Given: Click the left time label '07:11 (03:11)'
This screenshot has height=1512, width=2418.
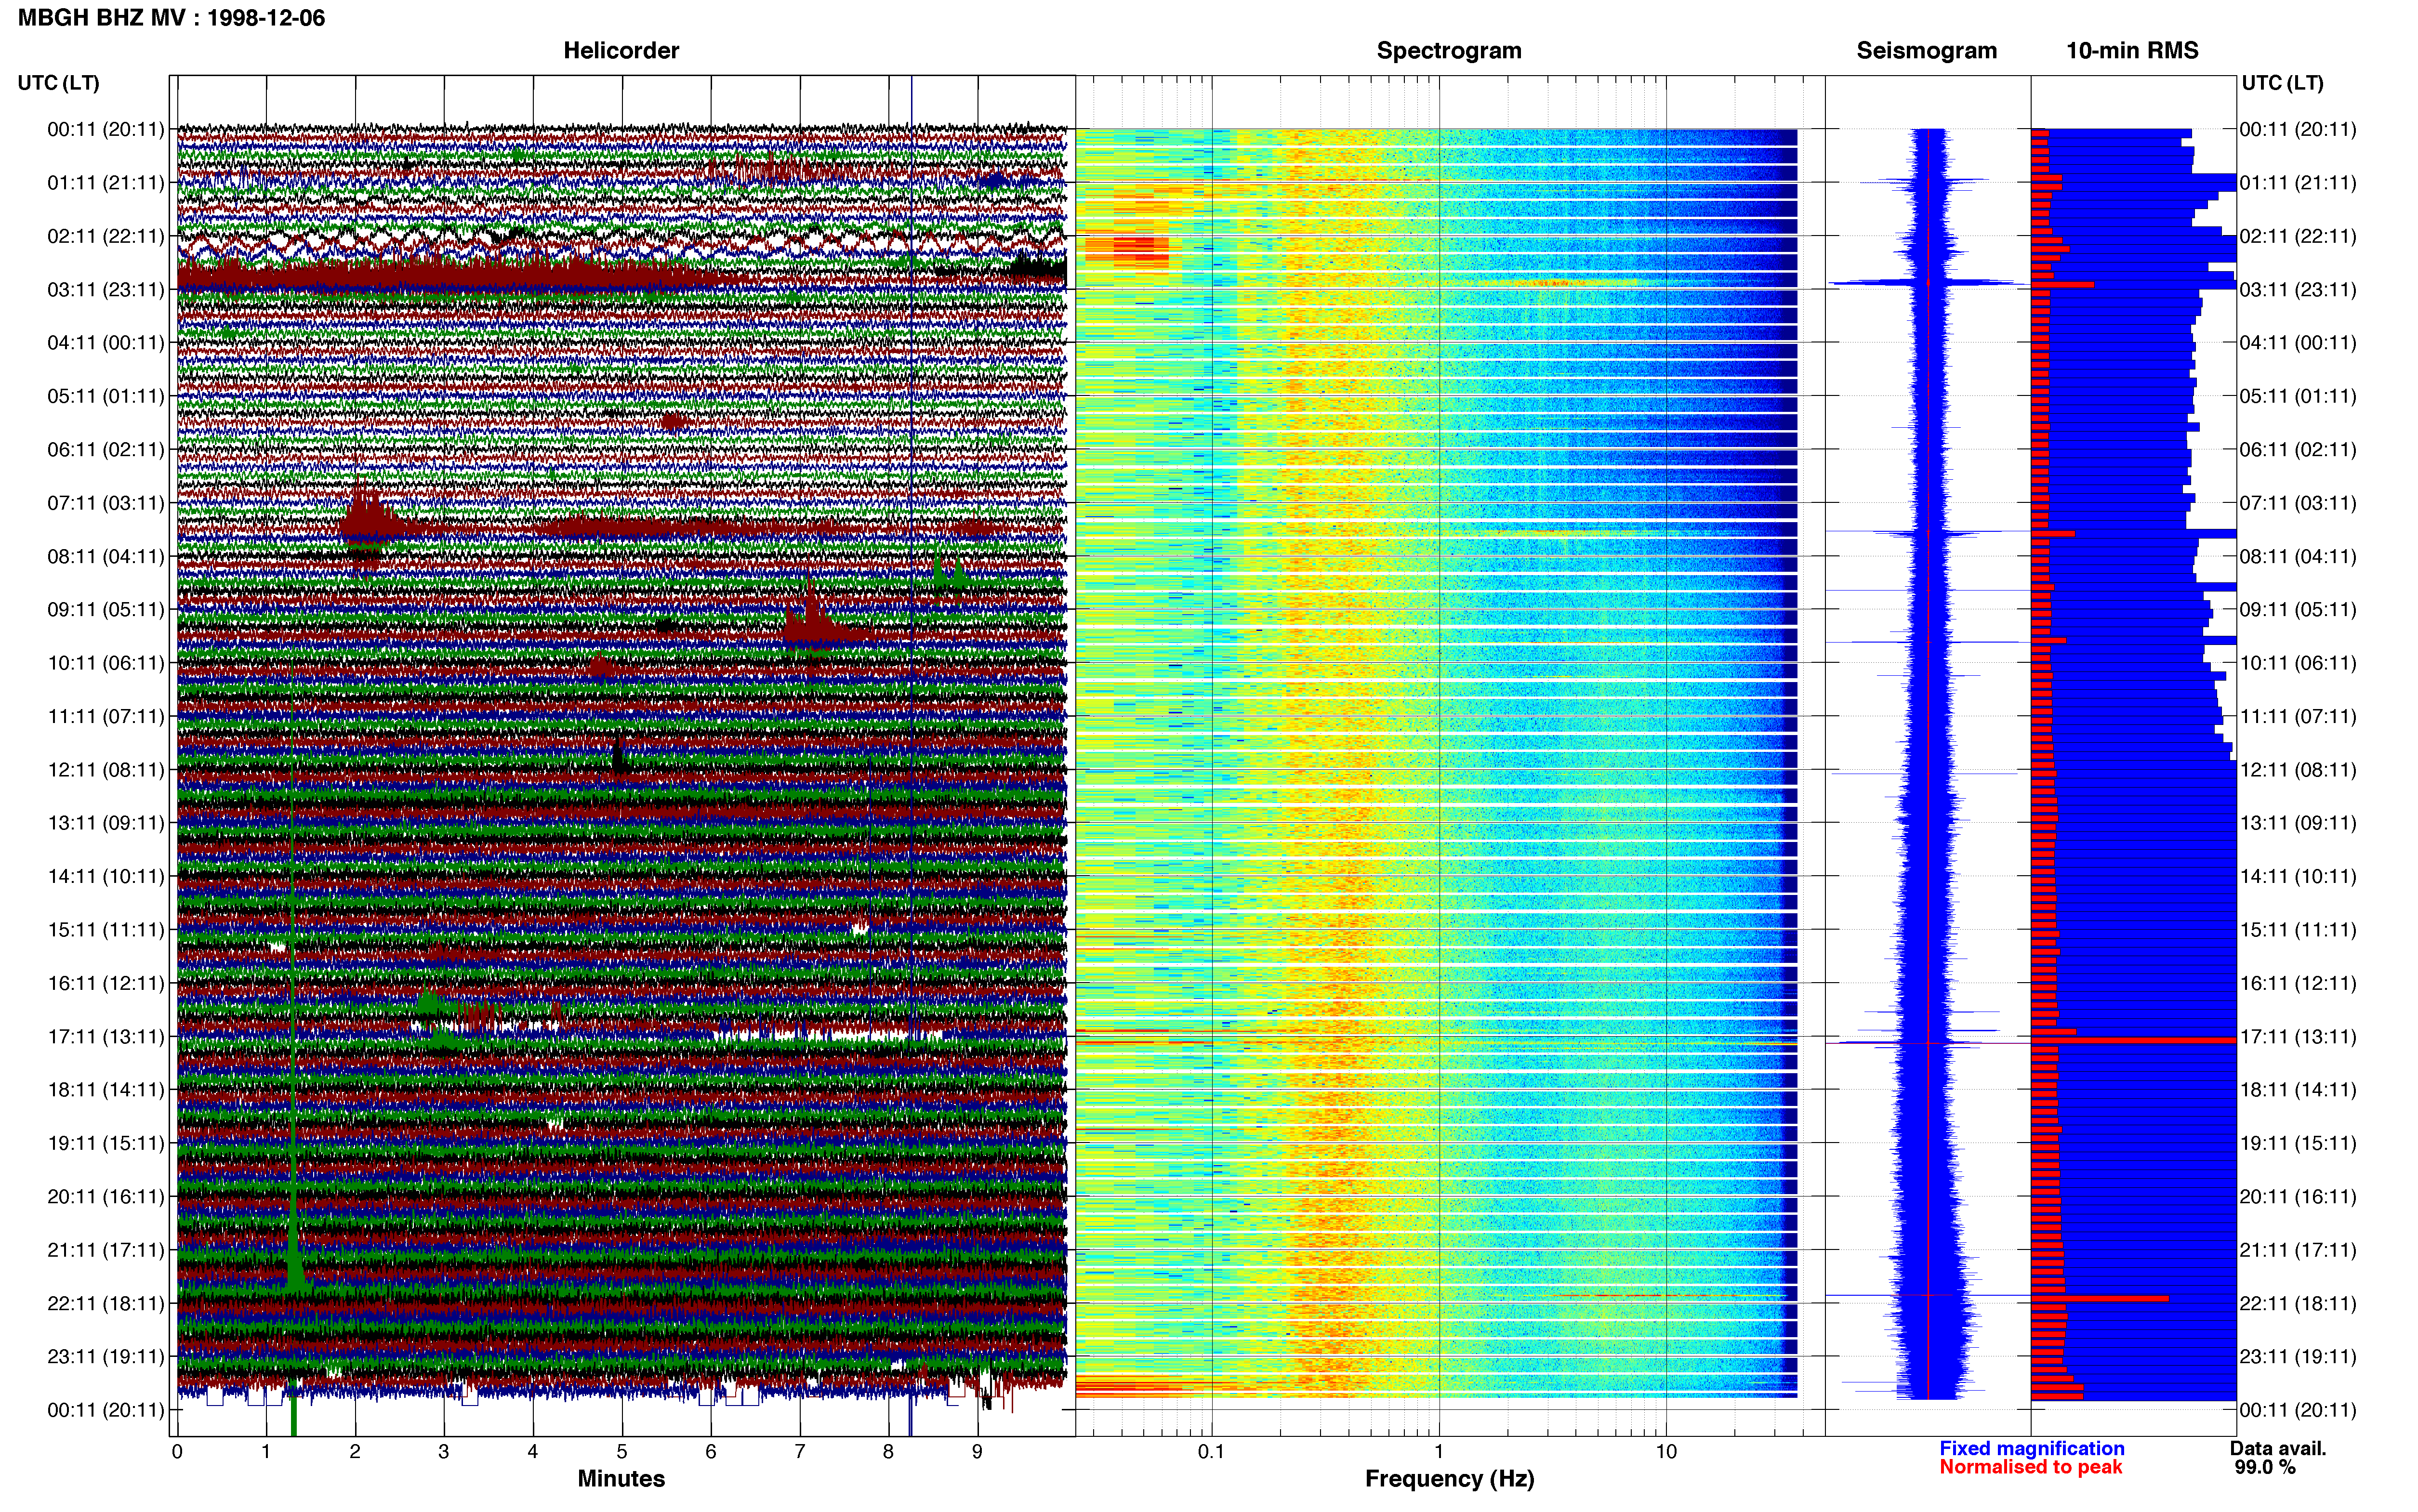Looking at the screenshot, I should (105, 503).
